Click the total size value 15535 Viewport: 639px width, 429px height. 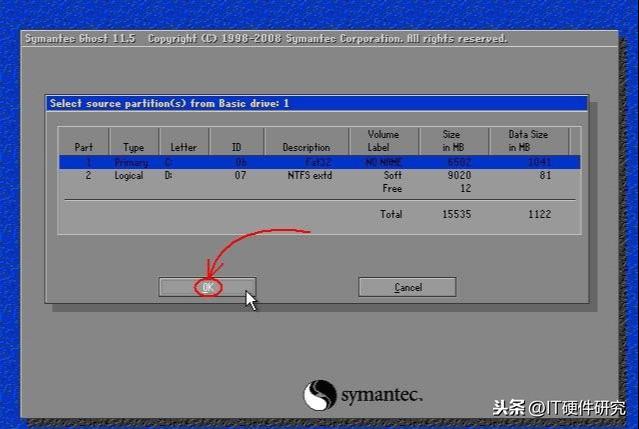coord(456,214)
